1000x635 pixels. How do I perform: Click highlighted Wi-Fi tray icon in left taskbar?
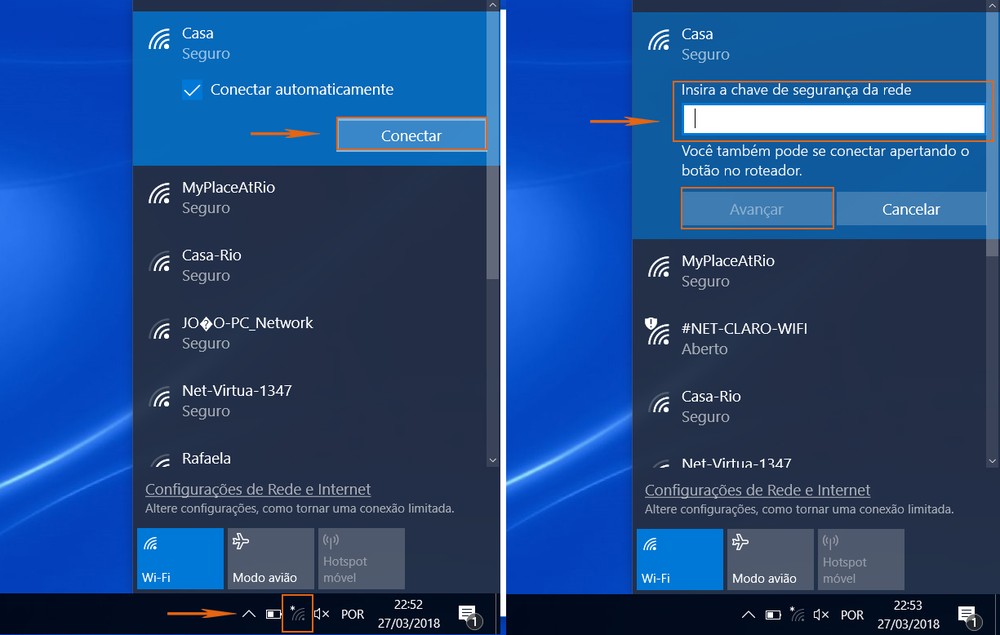pos(297,613)
